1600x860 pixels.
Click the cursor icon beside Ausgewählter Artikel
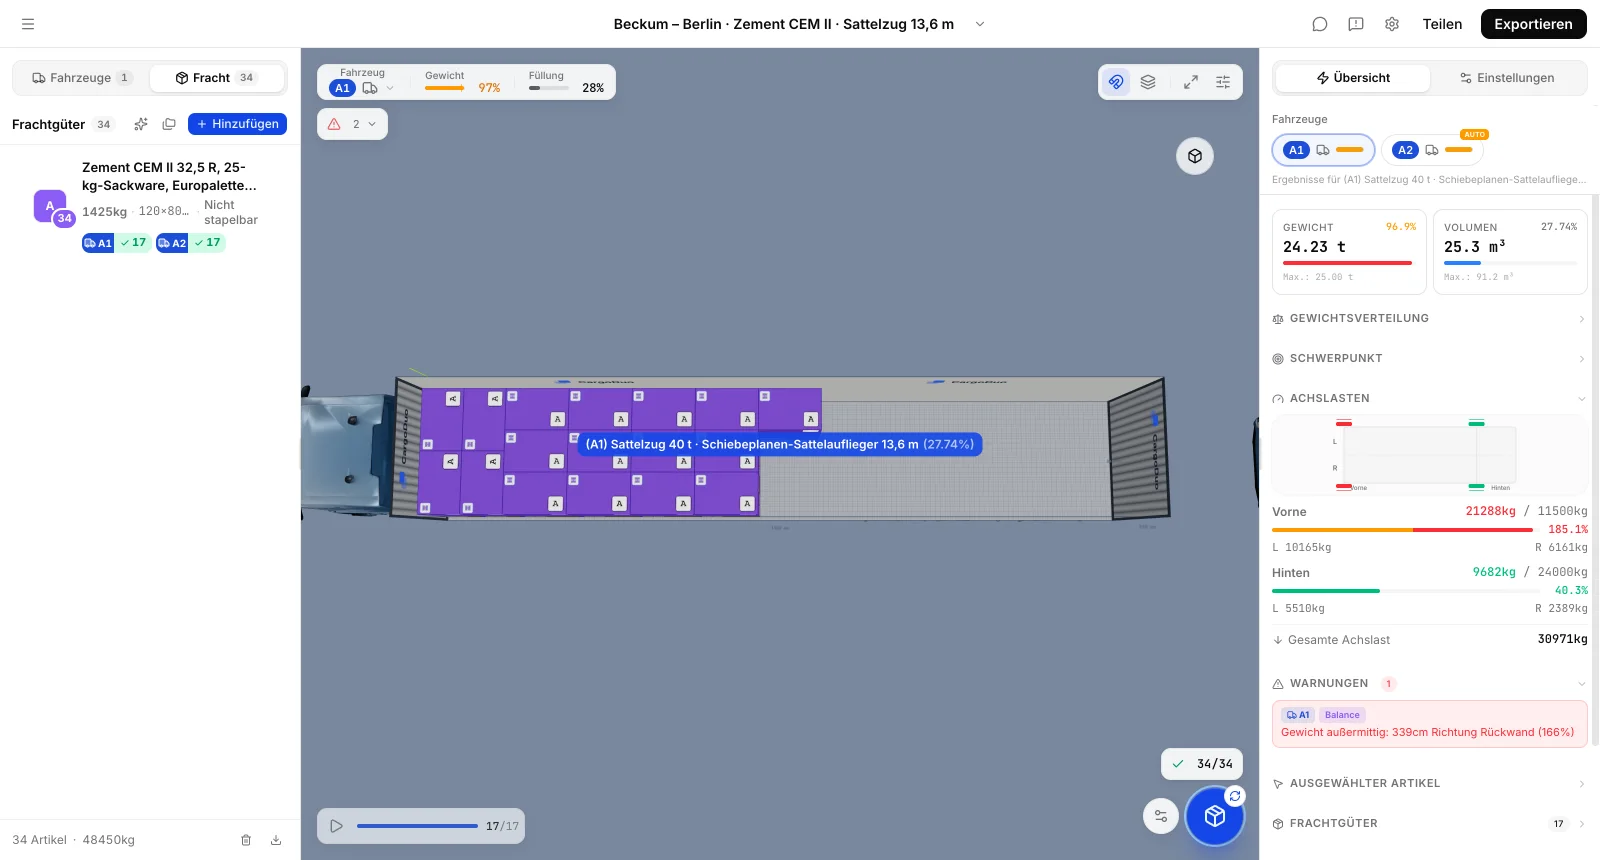point(1278,784)
